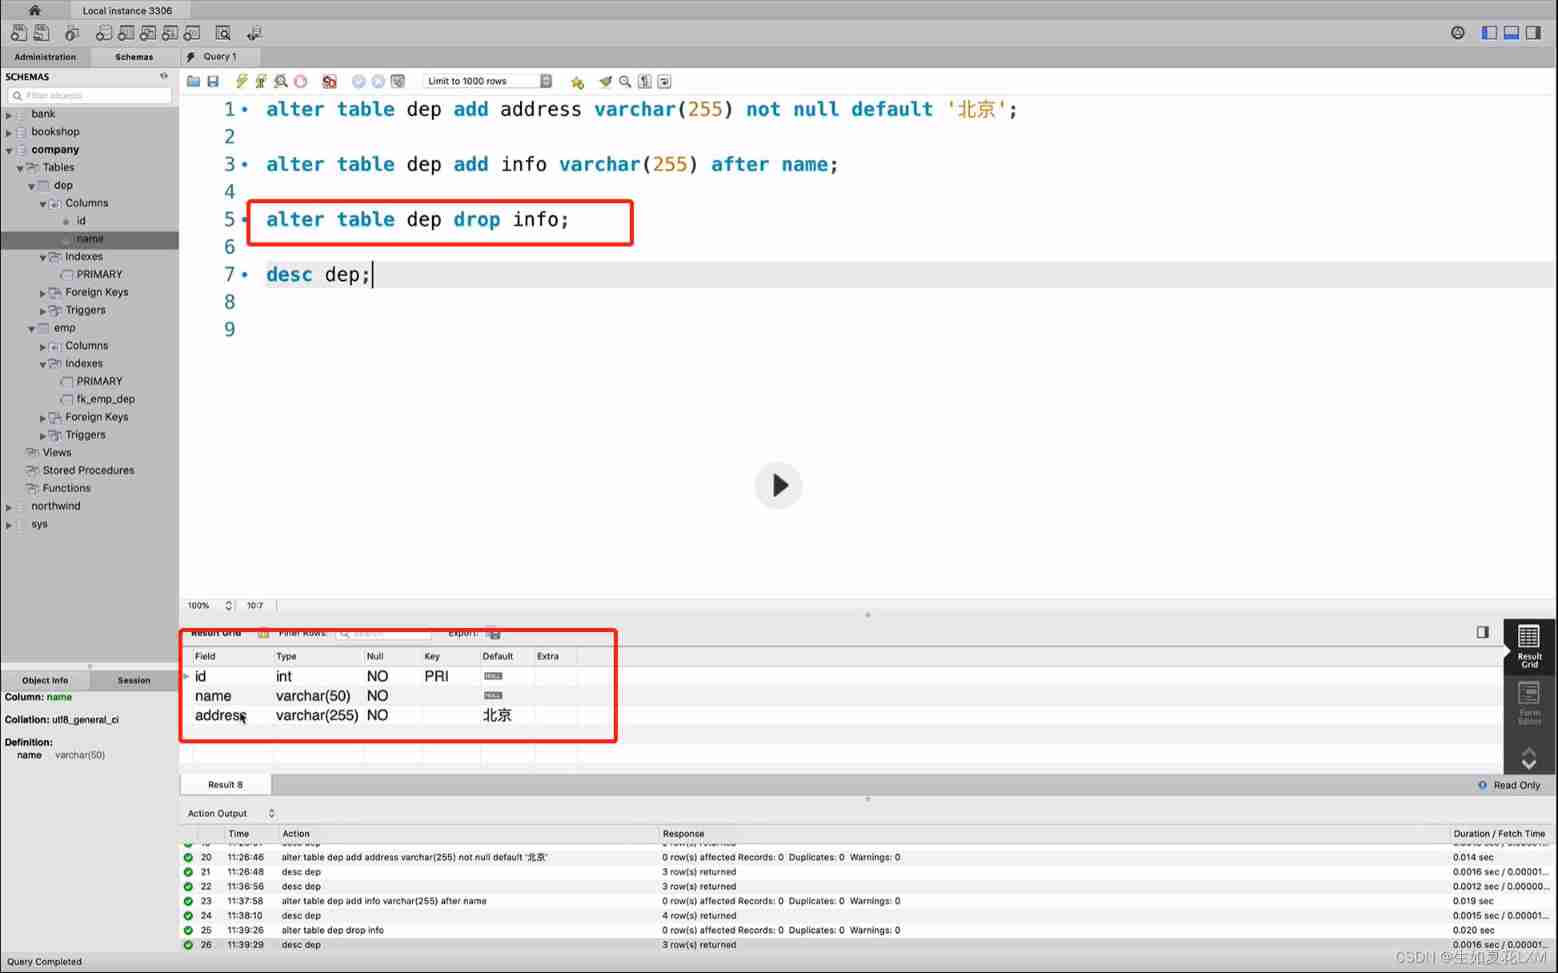Click the Object Info tab

click(x=45, y=680)
